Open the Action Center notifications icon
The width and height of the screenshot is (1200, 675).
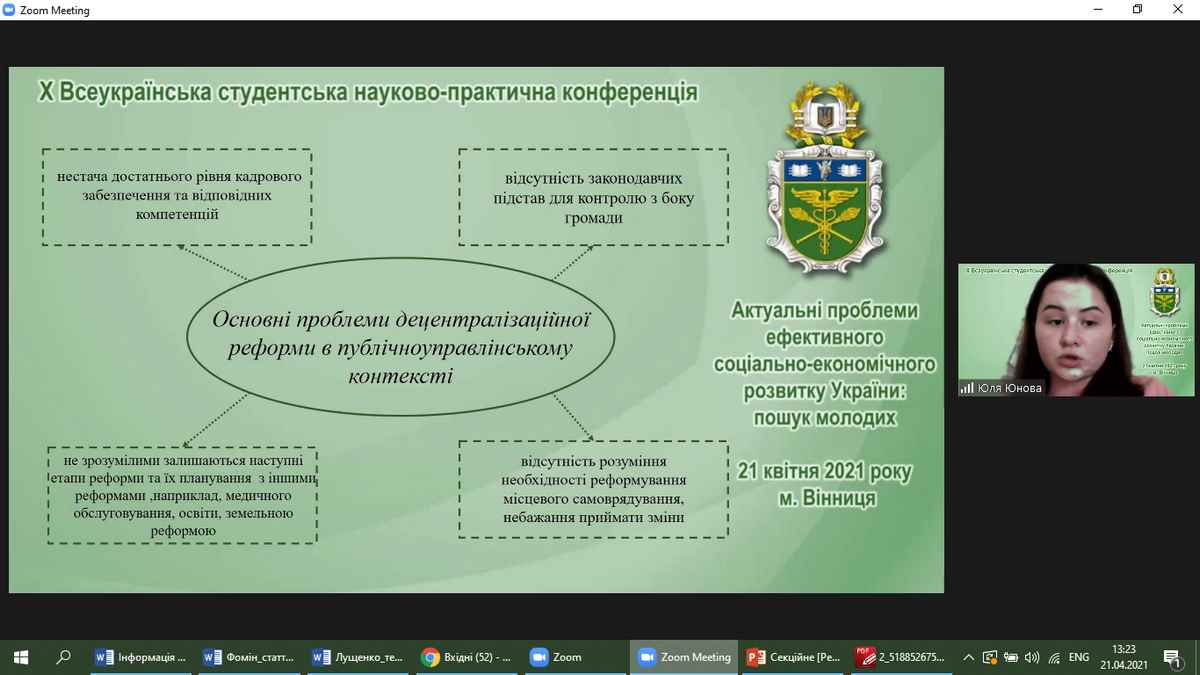(1171, 657)
